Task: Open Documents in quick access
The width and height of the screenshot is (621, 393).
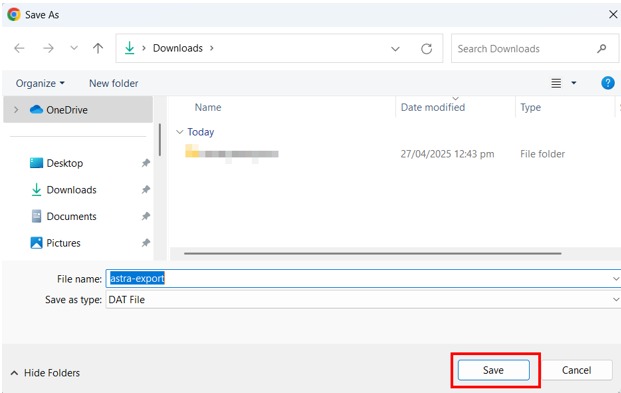Action: coord(71,216)
